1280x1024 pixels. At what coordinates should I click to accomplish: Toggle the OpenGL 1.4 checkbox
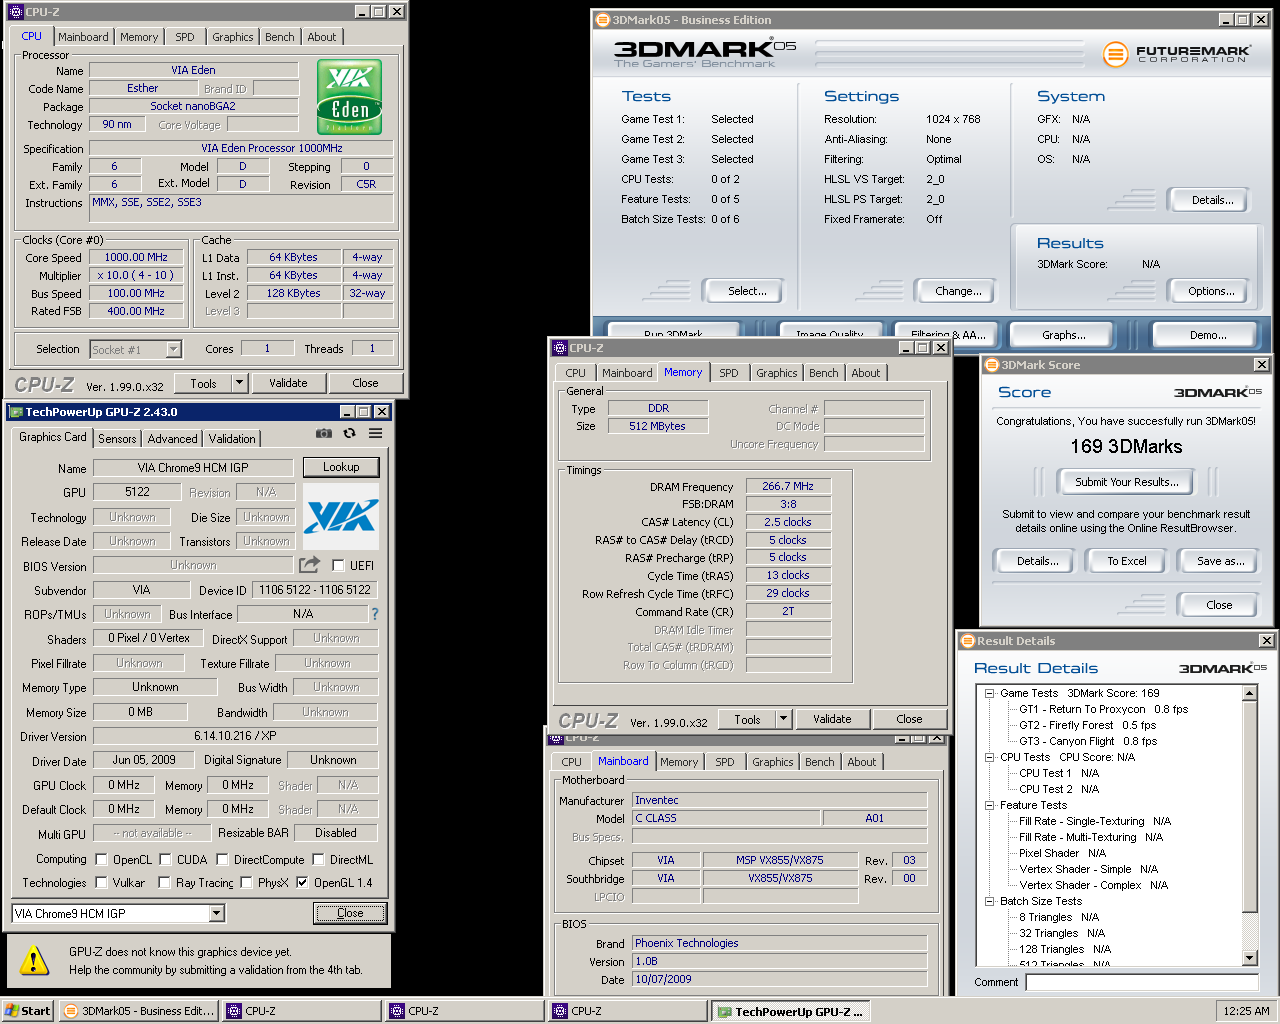coord(302,882)
